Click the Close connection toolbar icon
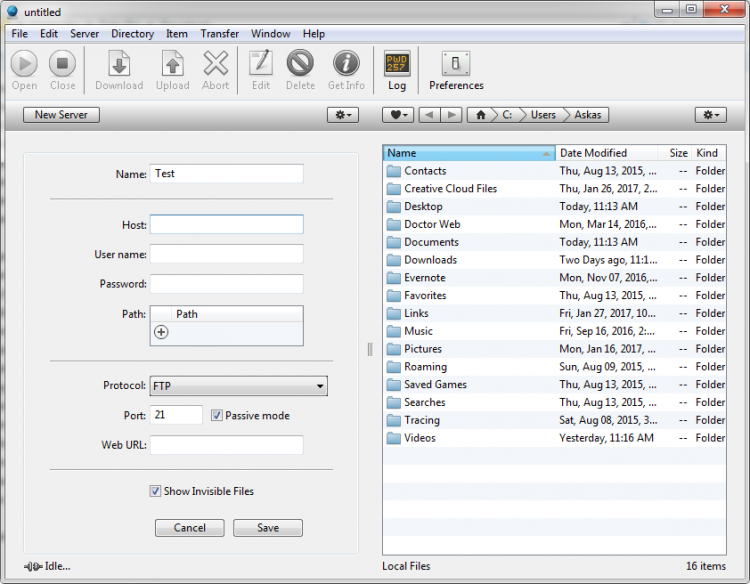 (62, 64)
